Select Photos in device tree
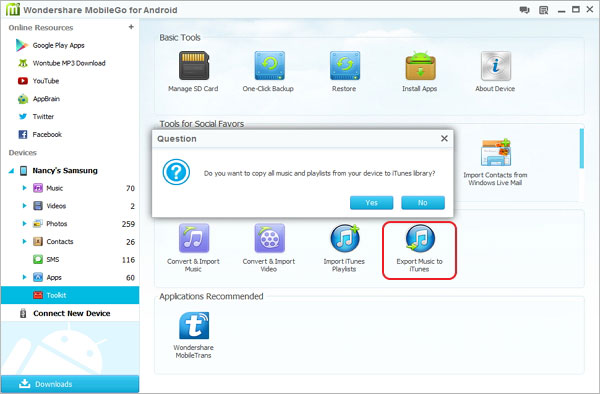600x394 pixels. pos(57,224)
